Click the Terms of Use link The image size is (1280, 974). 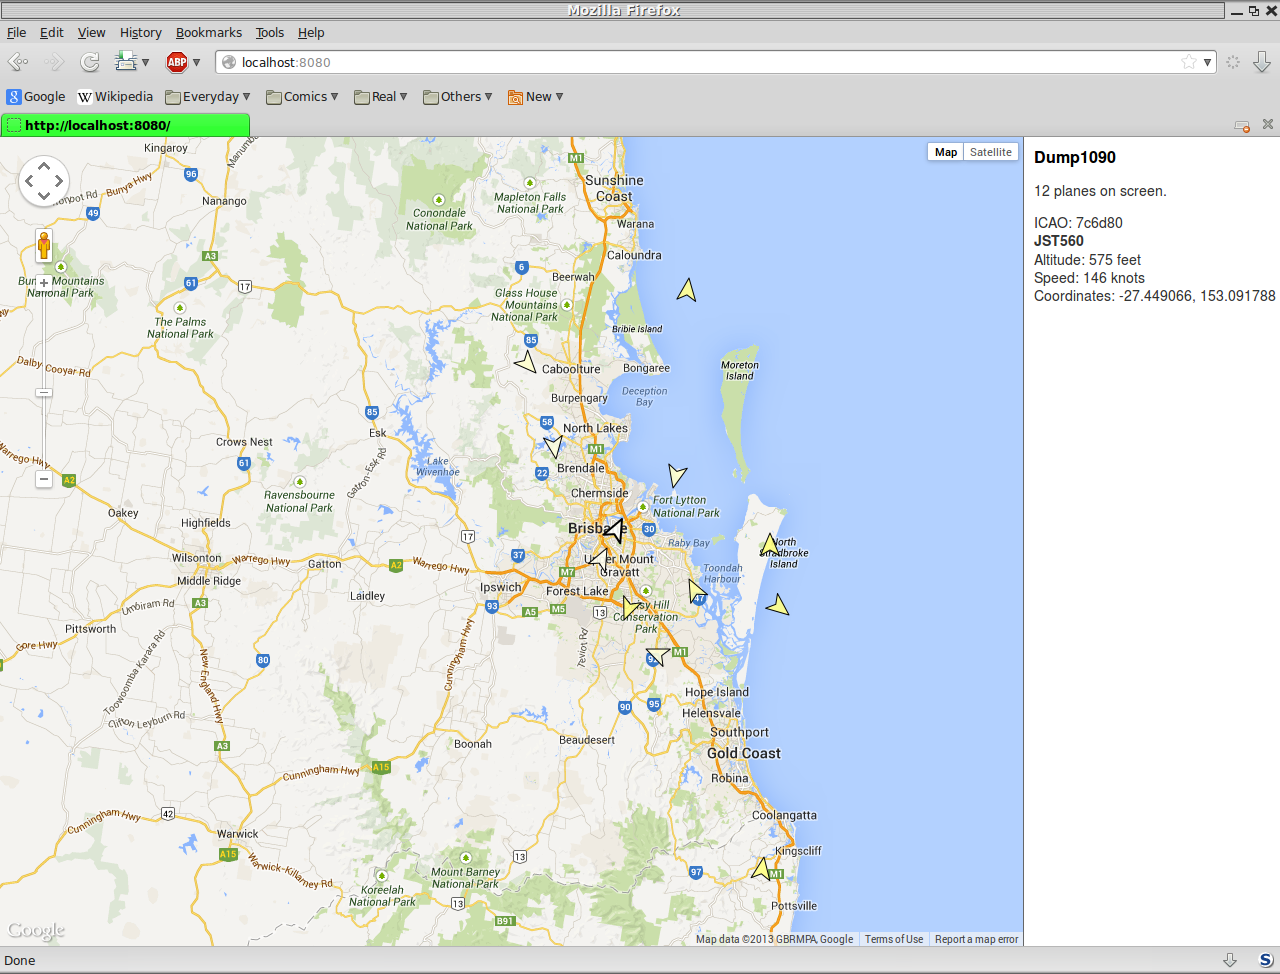[894, 939]
